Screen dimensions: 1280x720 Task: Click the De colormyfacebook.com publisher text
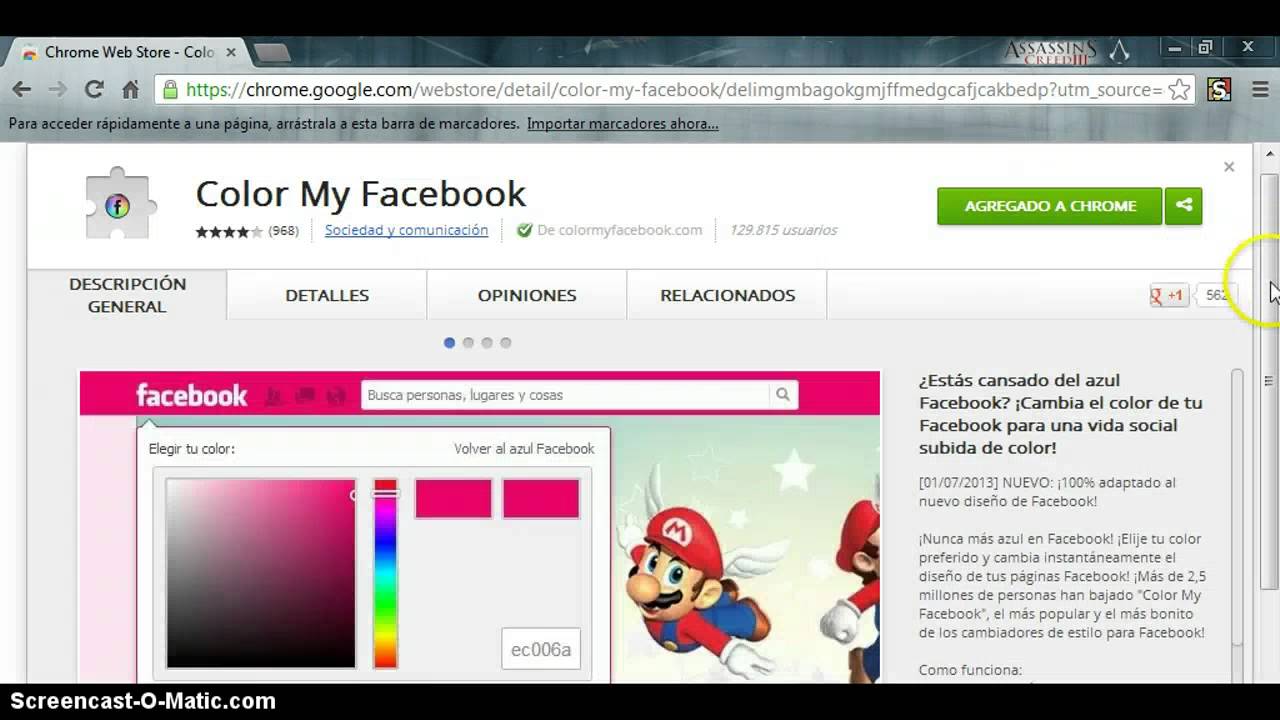click(620, 230)
